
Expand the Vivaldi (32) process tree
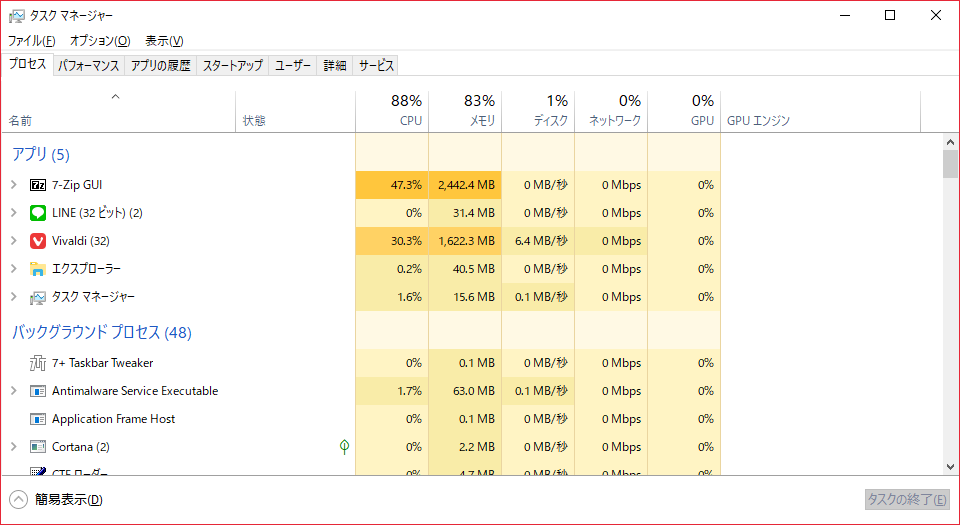(14, 241)
